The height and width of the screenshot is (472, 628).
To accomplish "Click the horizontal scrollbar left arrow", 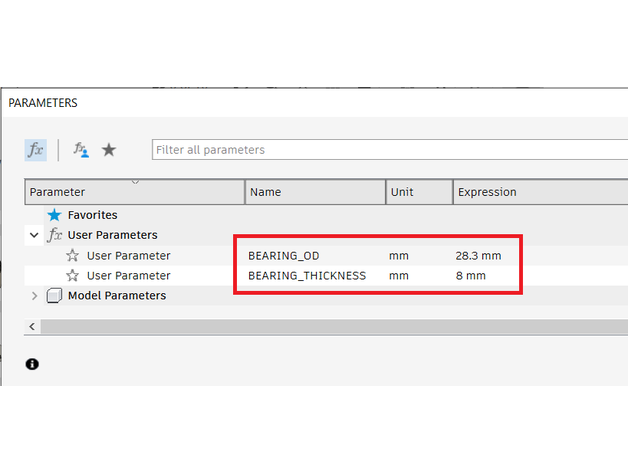I will (33, 327).
